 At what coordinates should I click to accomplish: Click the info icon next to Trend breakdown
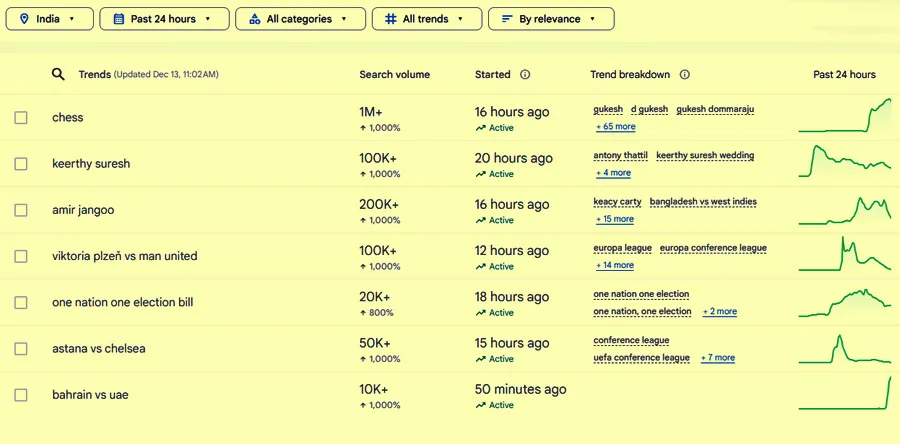point(684,74)
